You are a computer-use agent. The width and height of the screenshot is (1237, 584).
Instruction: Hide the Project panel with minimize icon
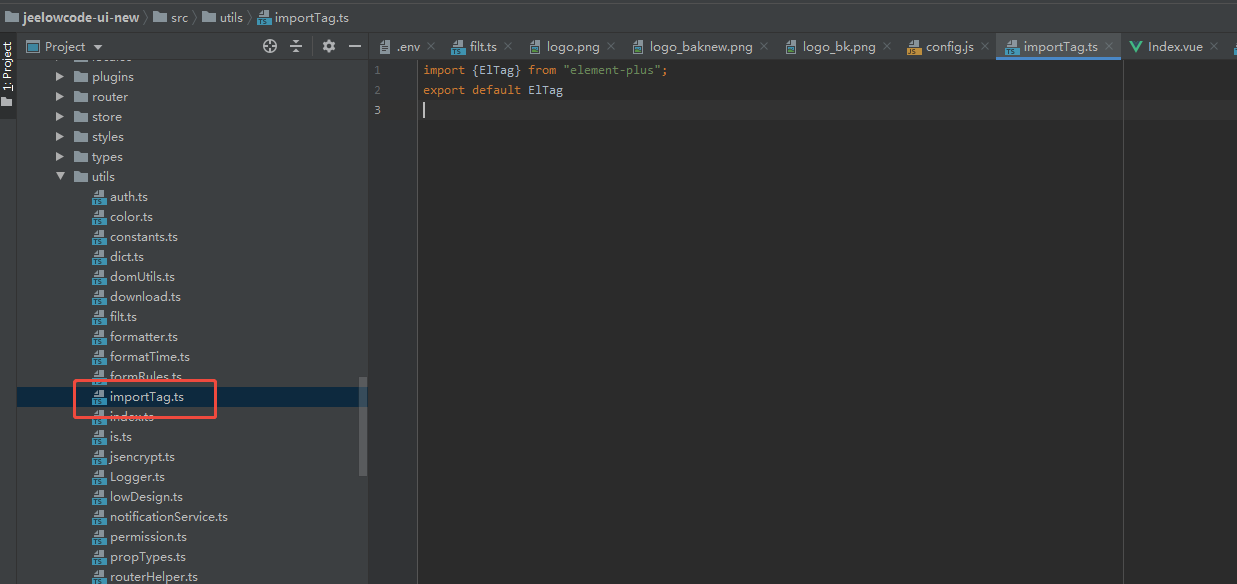click(354, 46)
